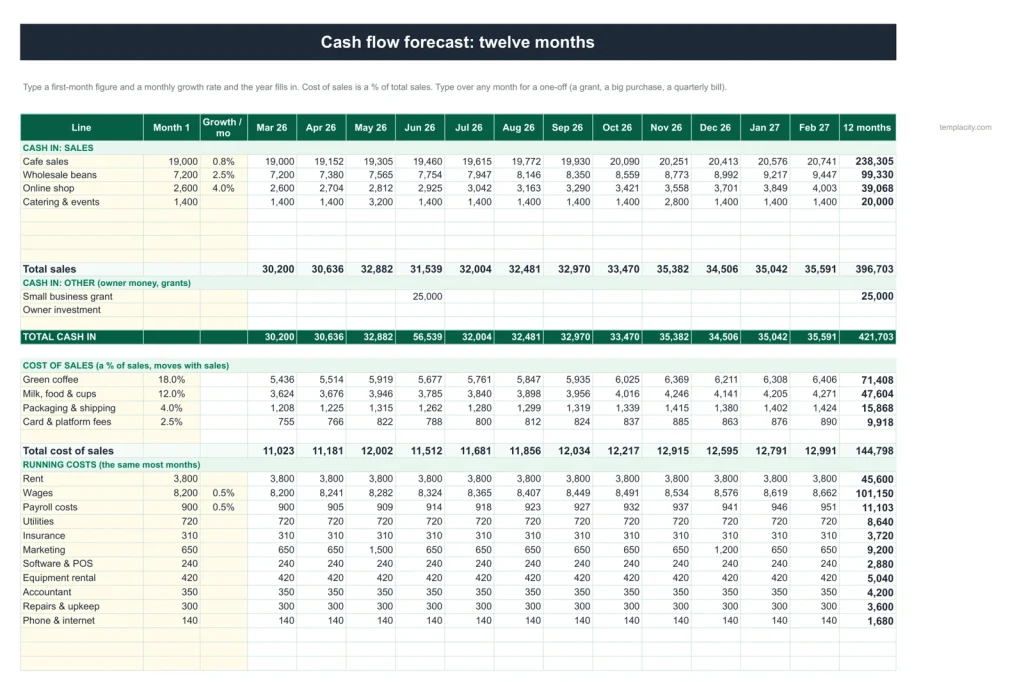Open the templacity.com link

tap(965, 127)
